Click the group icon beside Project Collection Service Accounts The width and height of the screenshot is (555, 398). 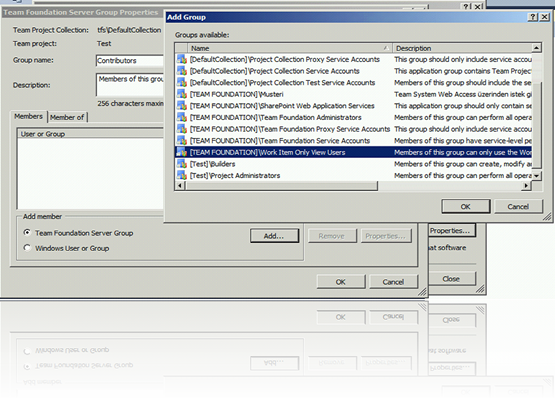(182, 71)
